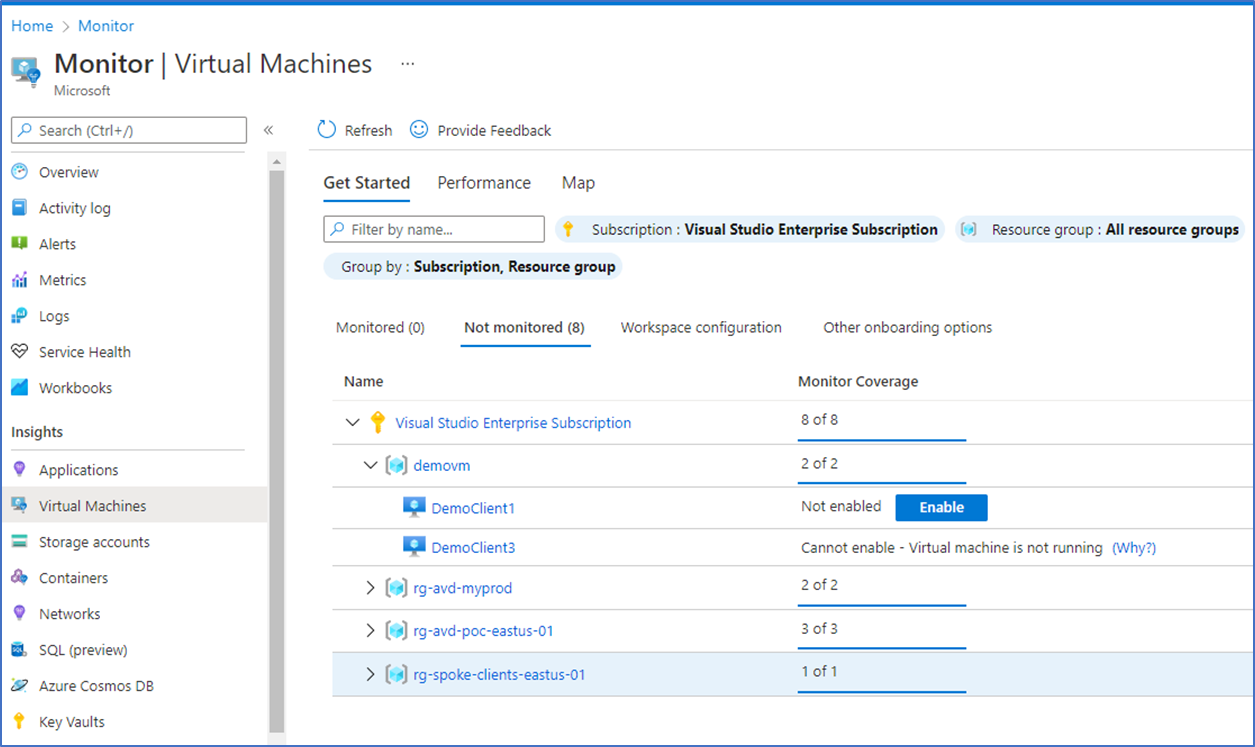Go to Home in breadcrumb
Viewport: 1255px width, 747px height.
click(x=31, y=26)
